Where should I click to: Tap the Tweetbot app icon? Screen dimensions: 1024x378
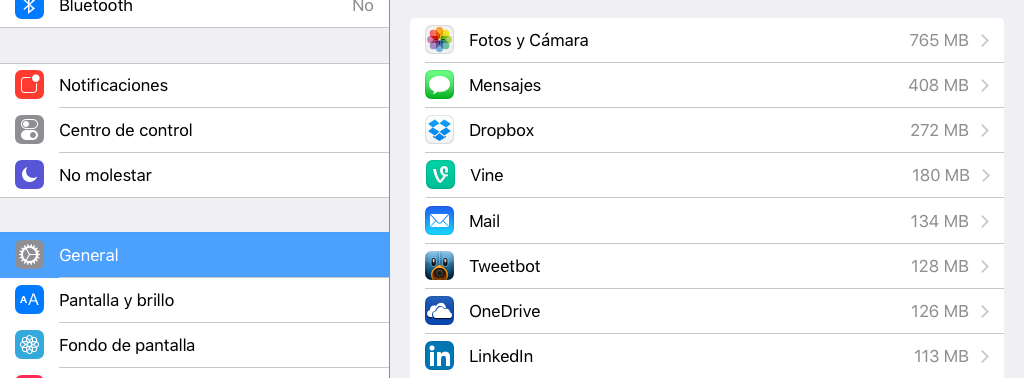click(x=440, y=266)
